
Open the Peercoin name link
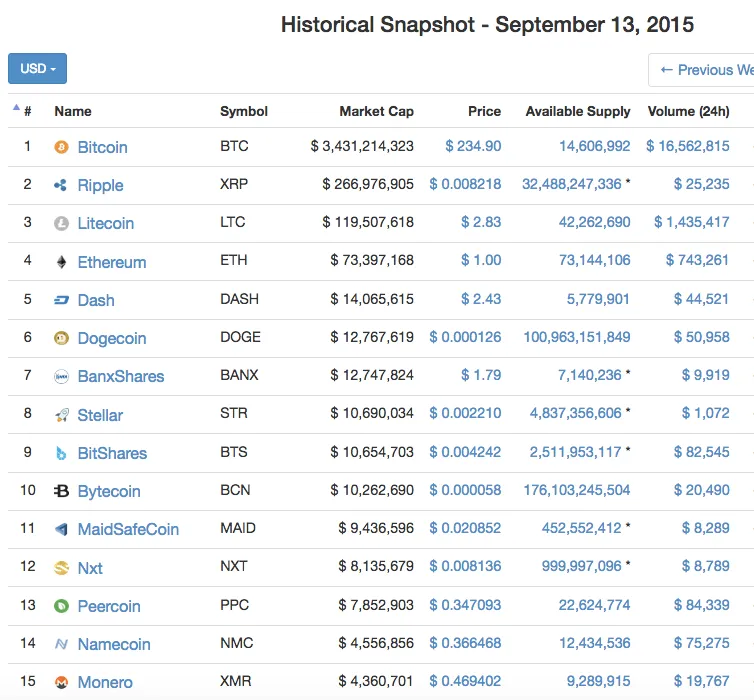(109, 606)
